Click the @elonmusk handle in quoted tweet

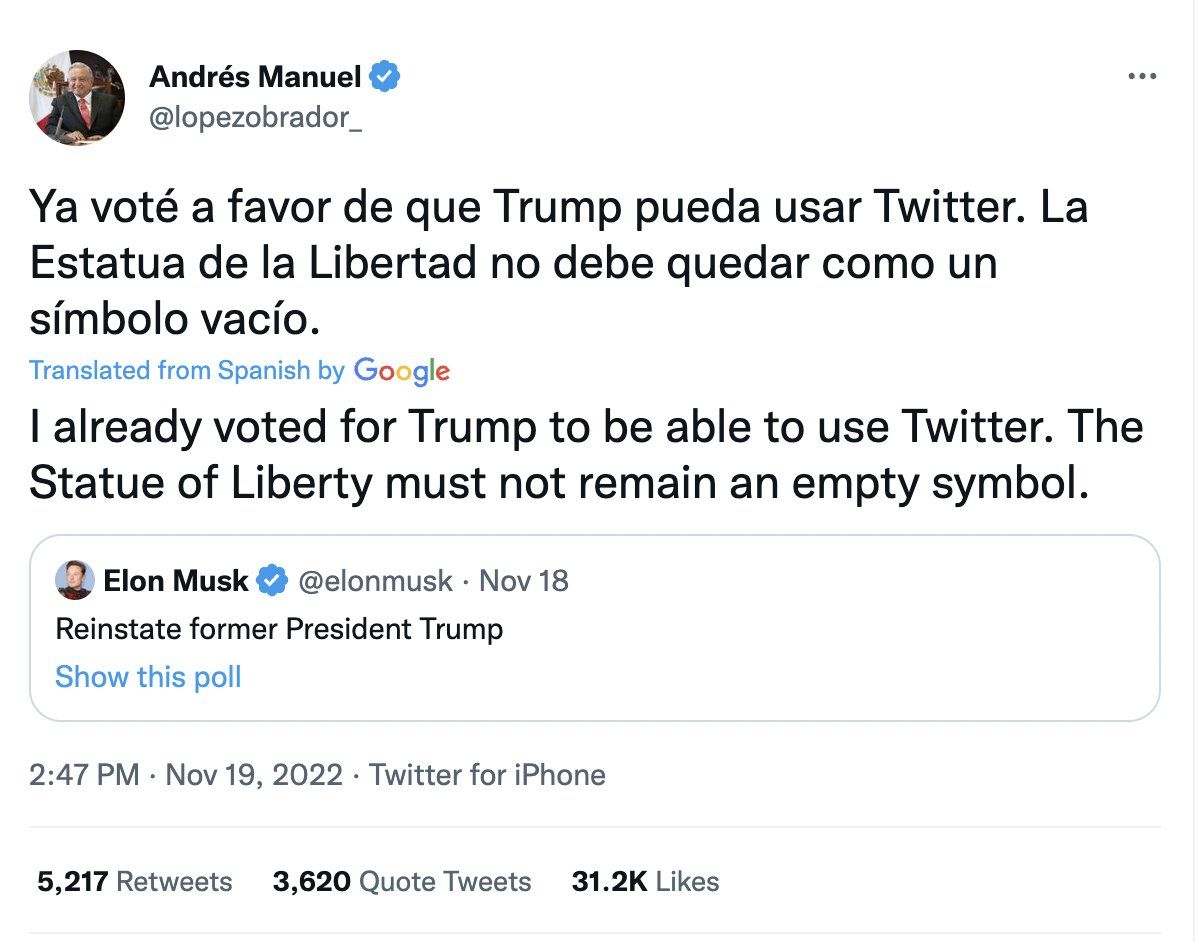(x=375, y=581)
